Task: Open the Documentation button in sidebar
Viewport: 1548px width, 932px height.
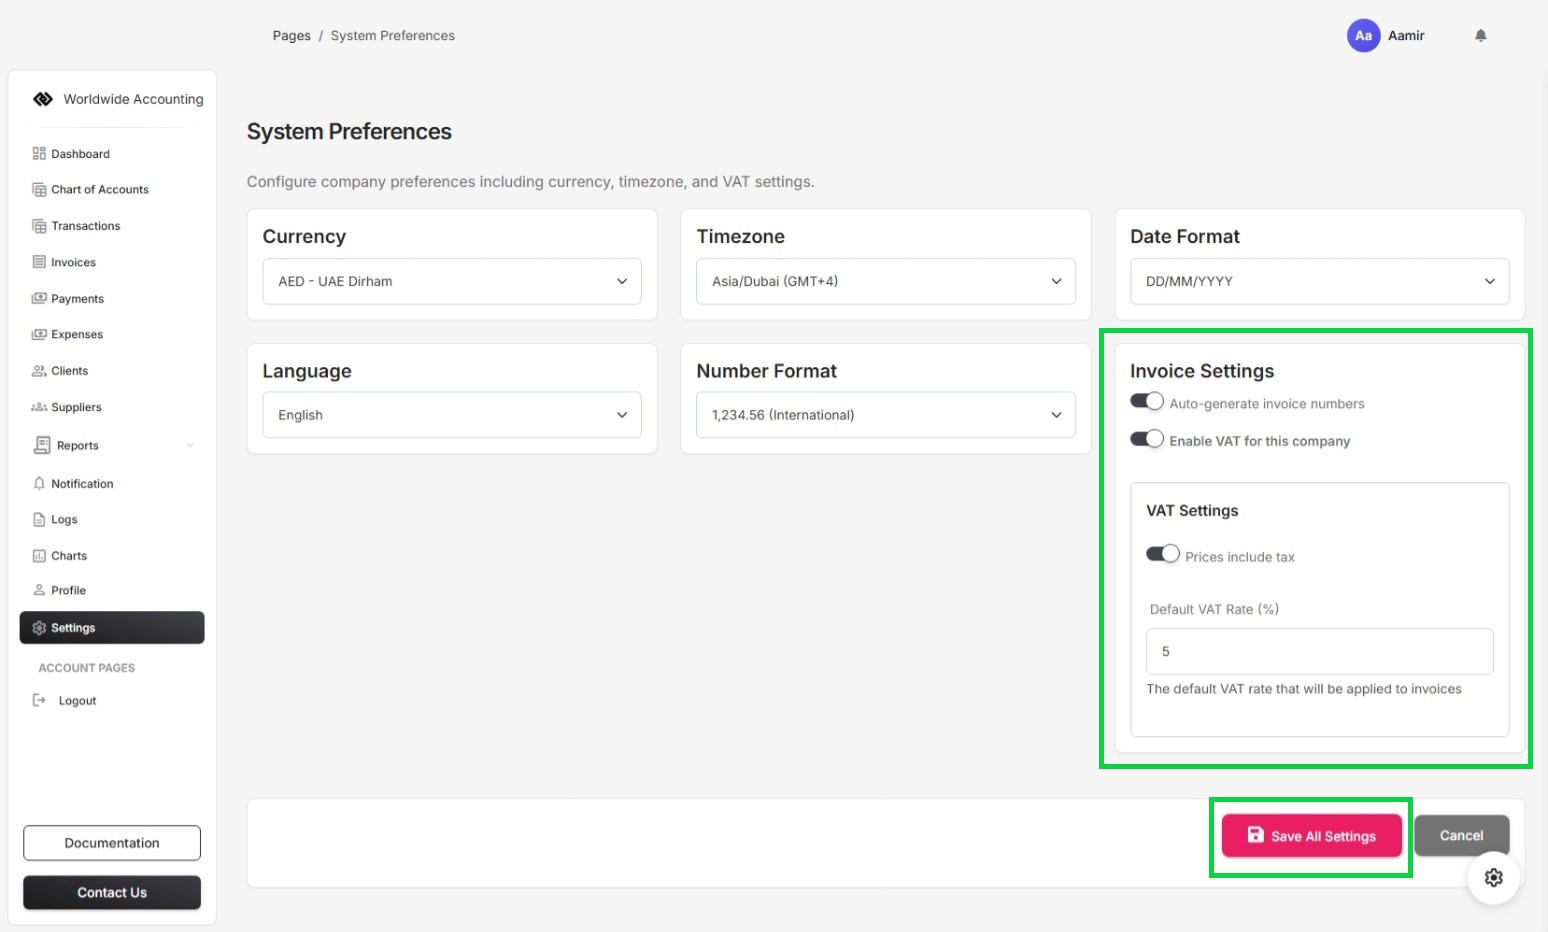Action: pos(112,843)
